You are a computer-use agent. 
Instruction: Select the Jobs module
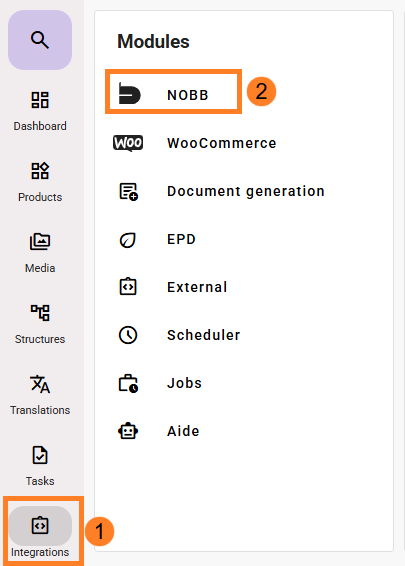tap(184, 383)
